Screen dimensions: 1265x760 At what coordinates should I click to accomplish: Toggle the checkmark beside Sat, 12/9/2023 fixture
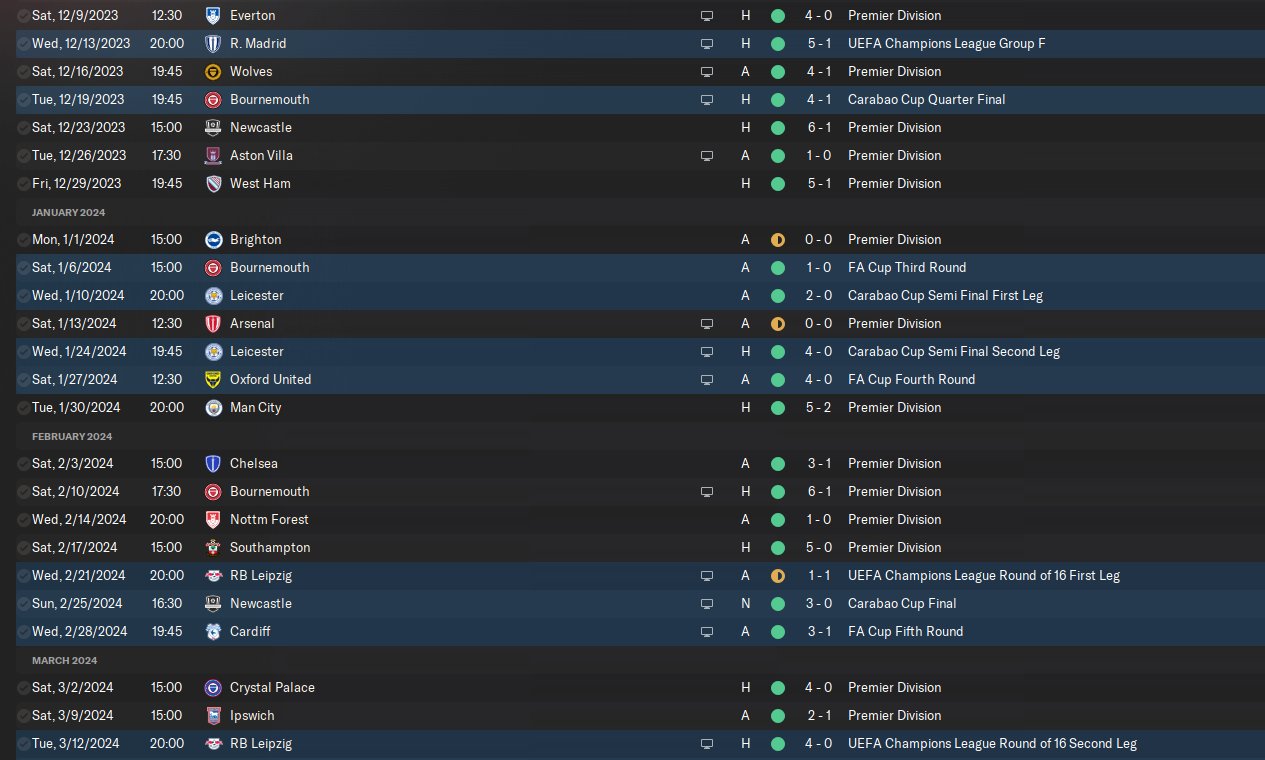point(24,15)
